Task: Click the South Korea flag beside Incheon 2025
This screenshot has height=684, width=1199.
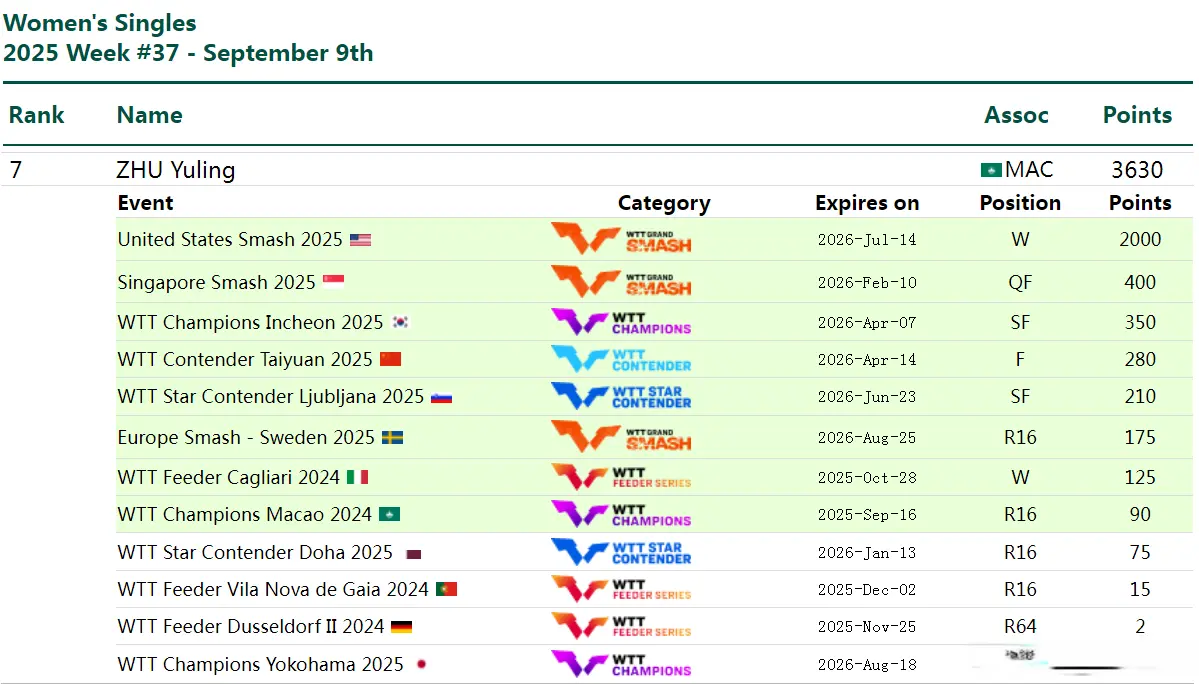Action: tap(401, 323)
